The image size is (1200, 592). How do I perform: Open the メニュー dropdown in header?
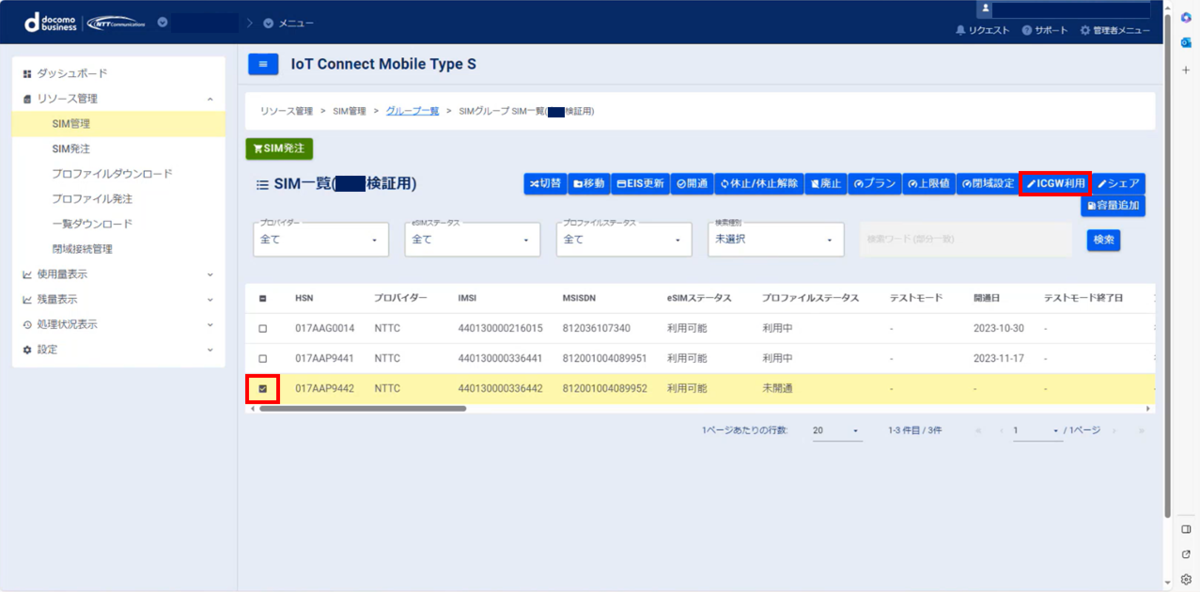point(289,23)
